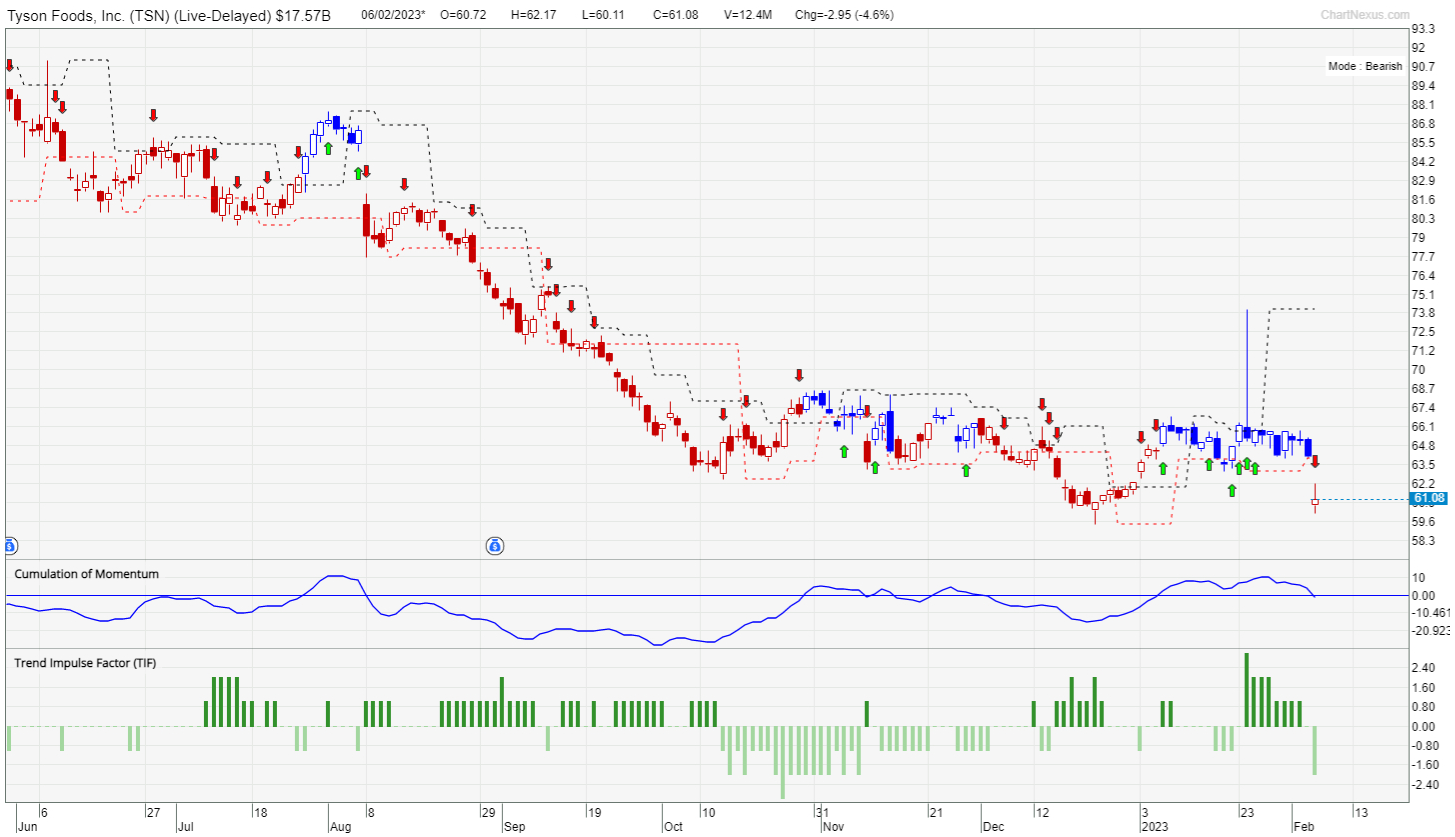Image resolution: width=1455 pixels, height=837 pixels.
Task: Click the 31 date label on the time axis
Action: [x=820, y=812]
